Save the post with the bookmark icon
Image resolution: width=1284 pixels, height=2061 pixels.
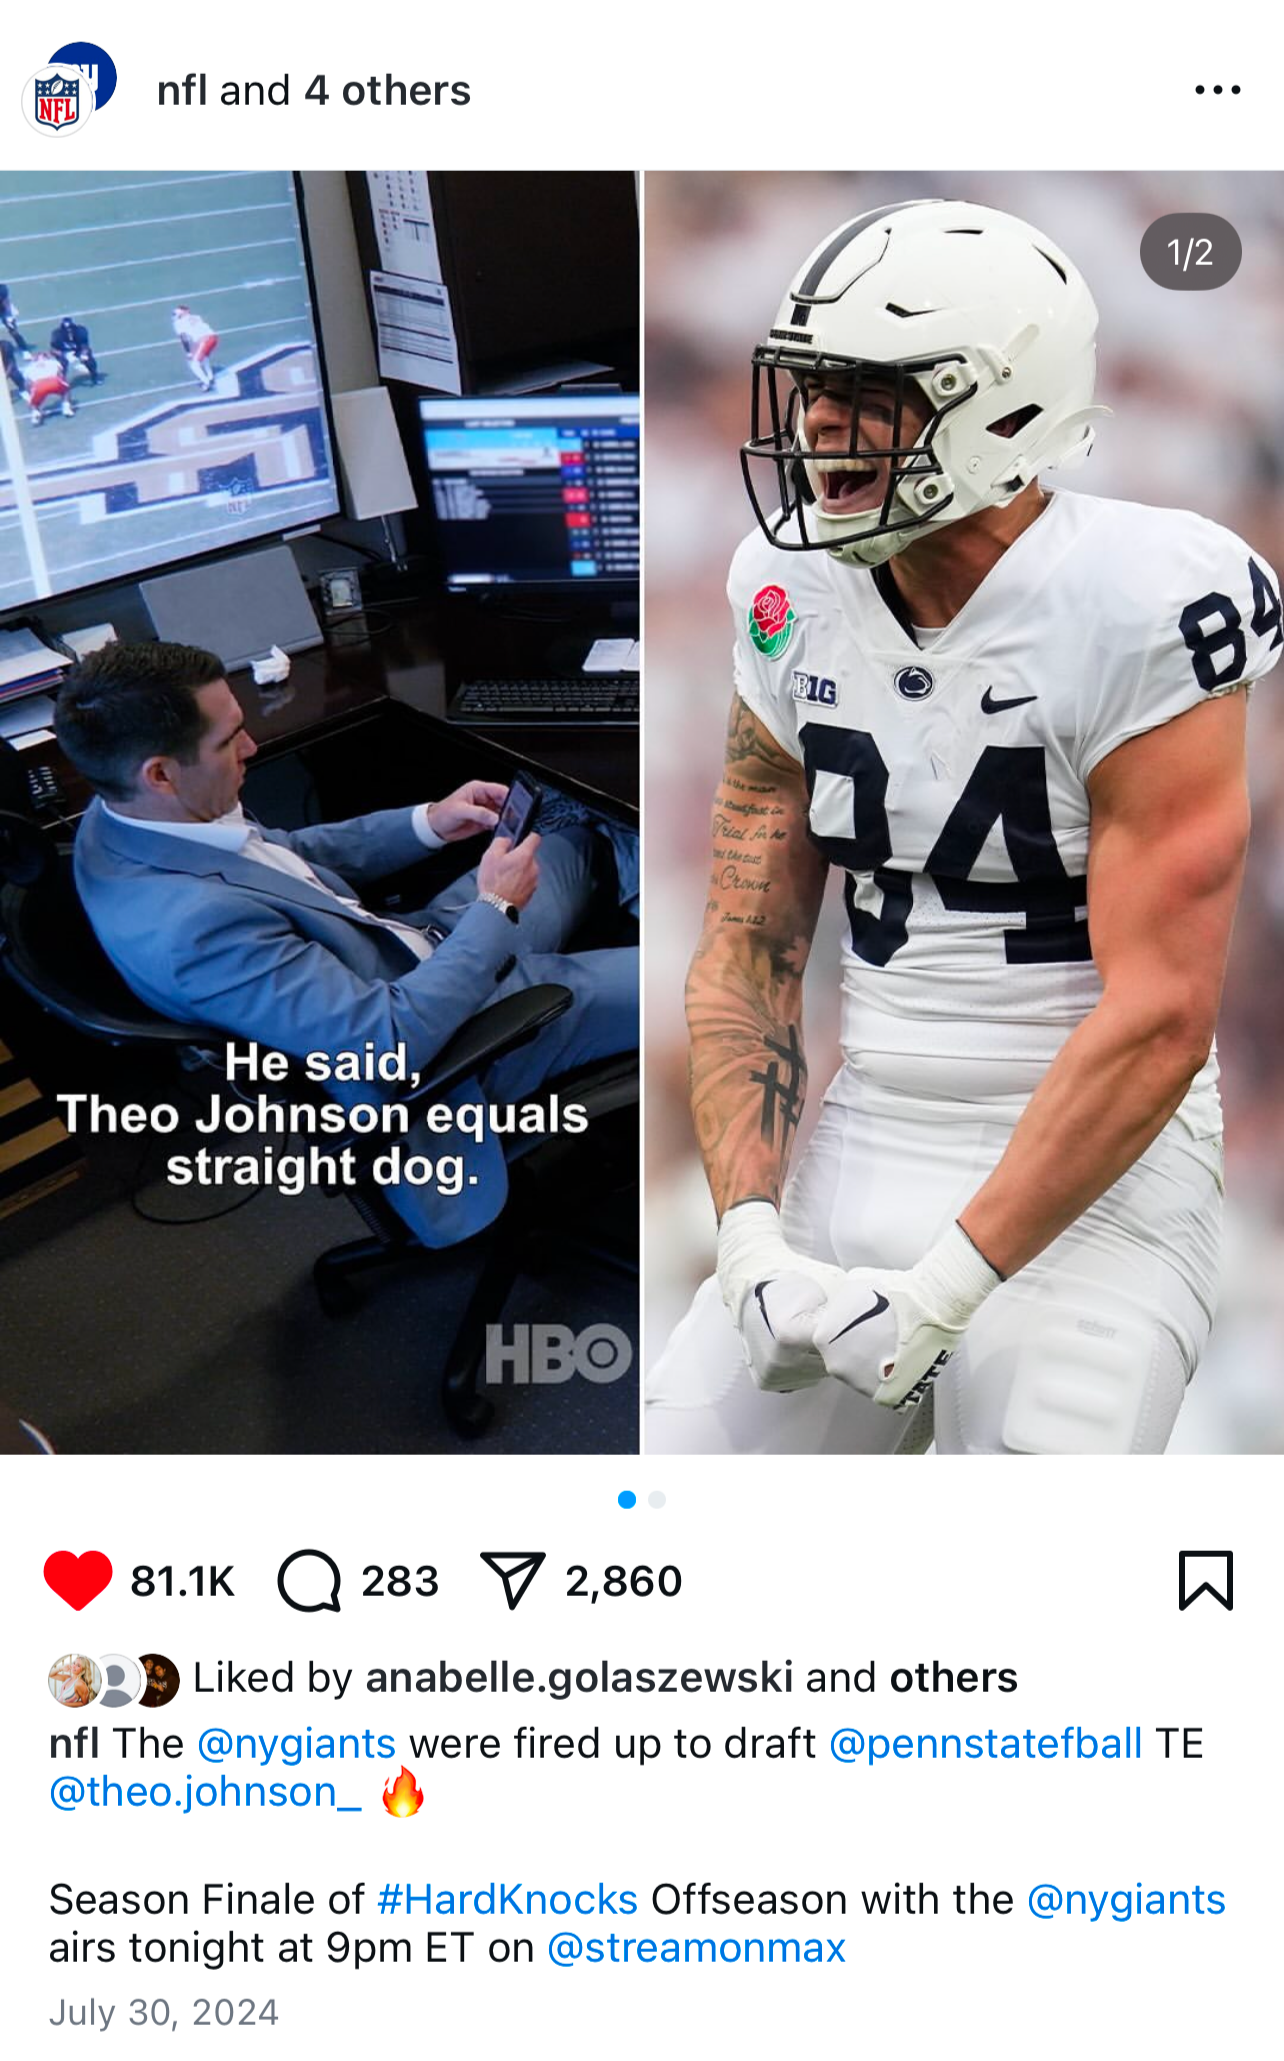click(1206, 1580)
